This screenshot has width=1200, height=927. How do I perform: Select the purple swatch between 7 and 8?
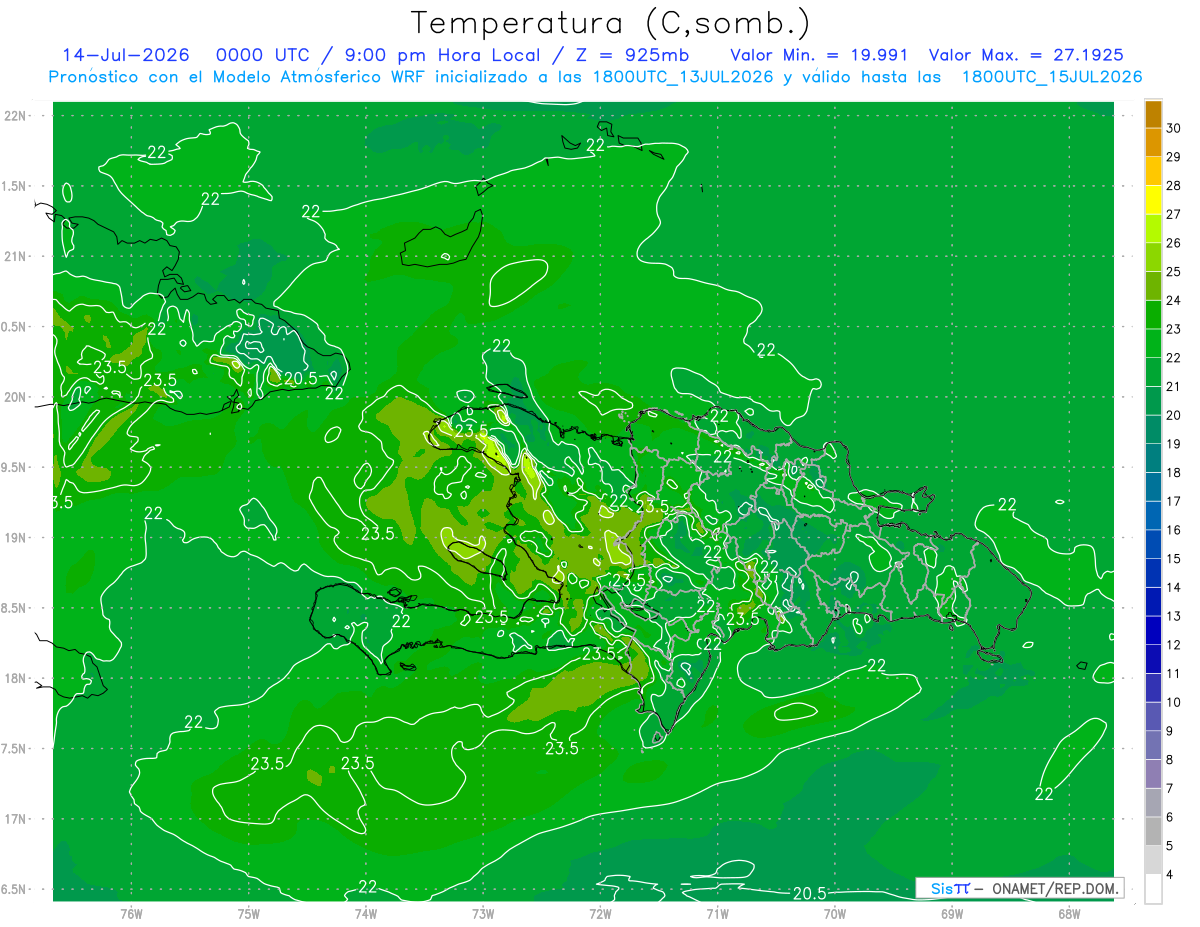pyautogui.click(x=1153, y=774)
